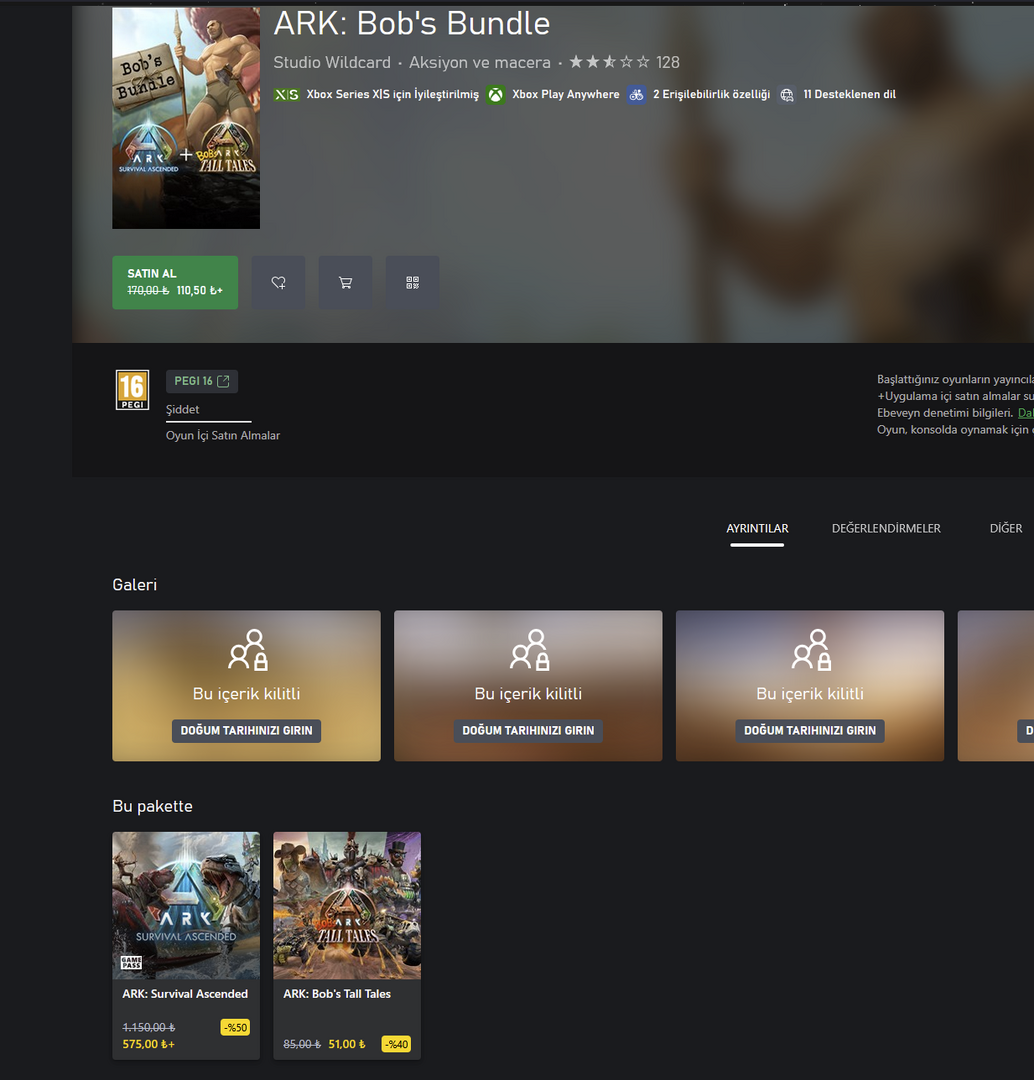Add ARK: Bob's Bundle to wishlist
Viewport: 1034px width, 1080px height.
tap(278, 282)
